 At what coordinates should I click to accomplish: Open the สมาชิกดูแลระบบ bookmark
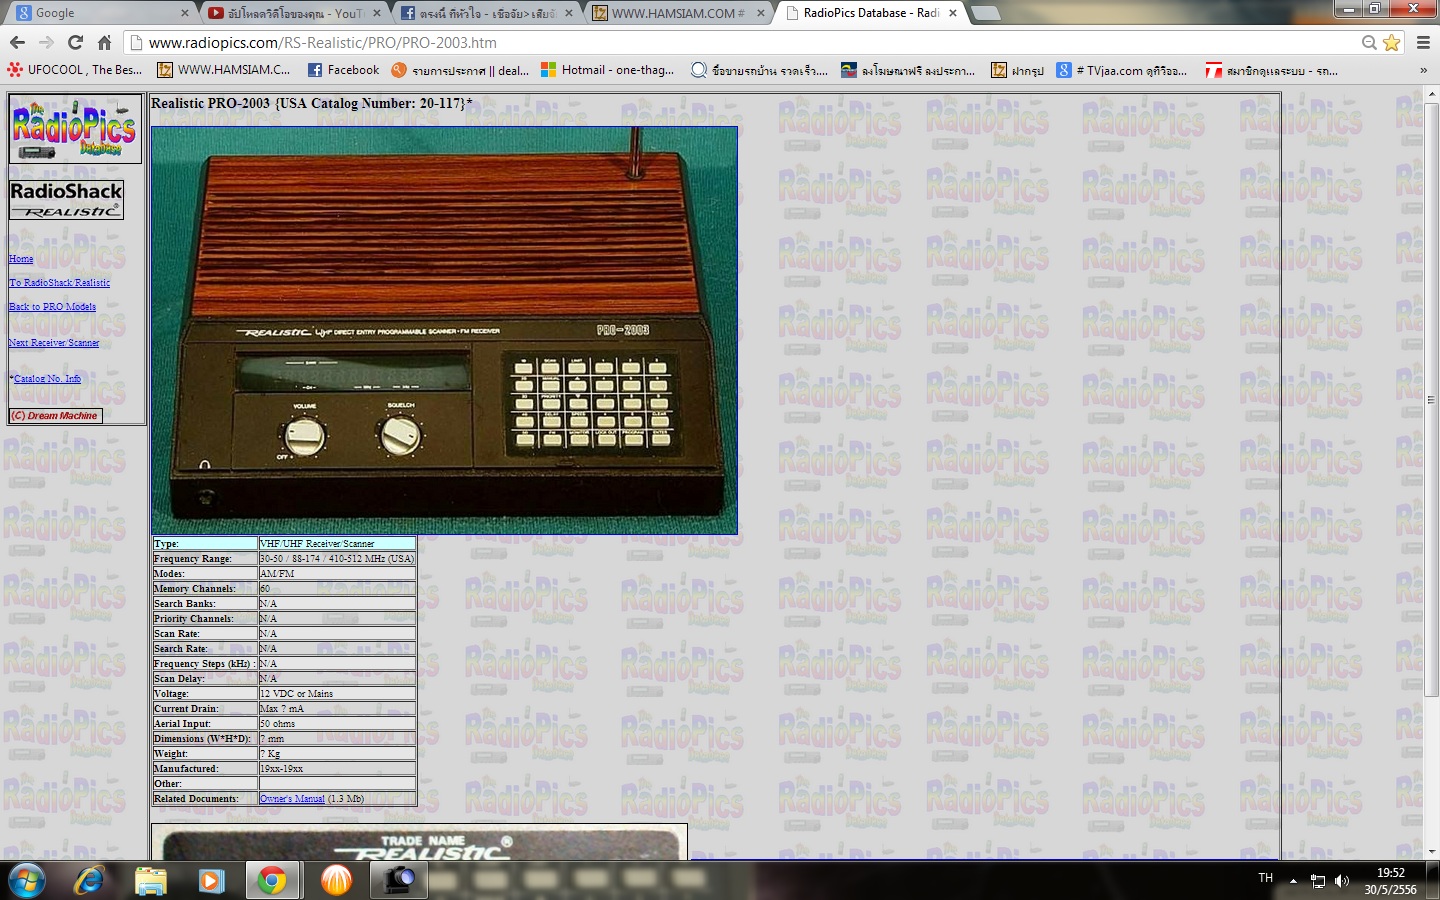(x=1271, y=70)
